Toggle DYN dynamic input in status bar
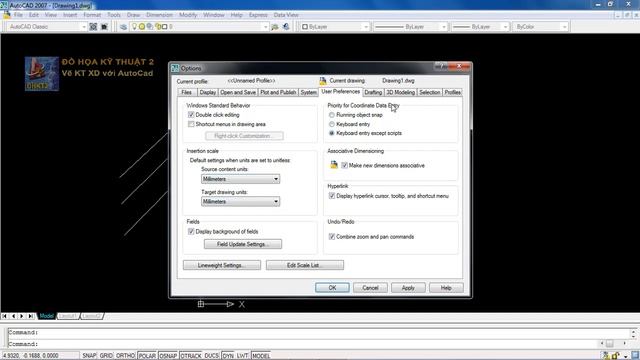Screen dimensions: 640x360 (228, 356)
